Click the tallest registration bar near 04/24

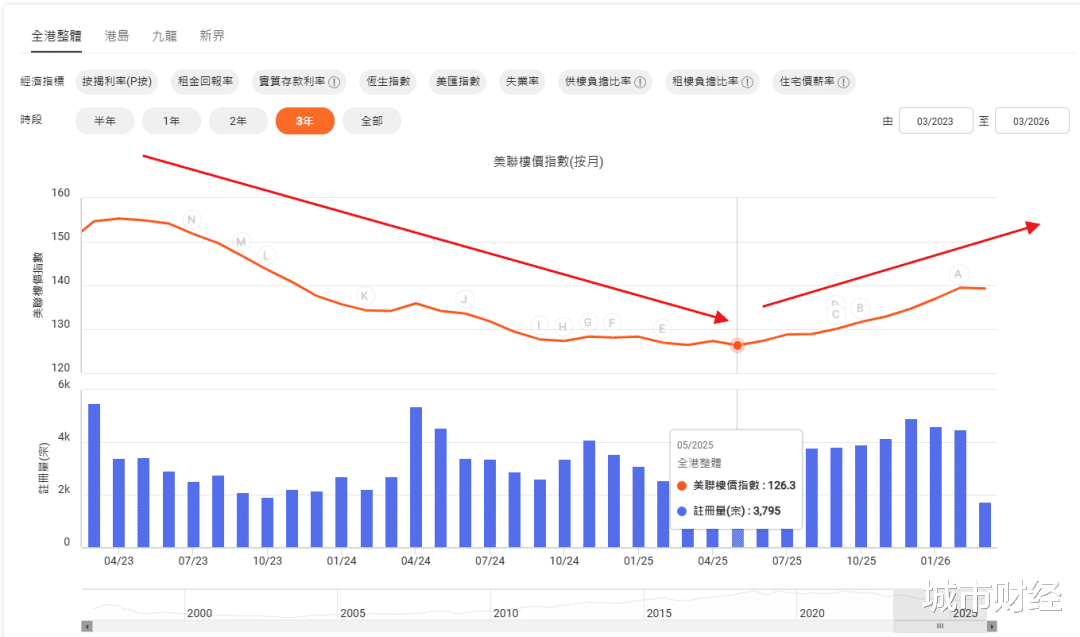pyautogui.click(x=416, y=477)
